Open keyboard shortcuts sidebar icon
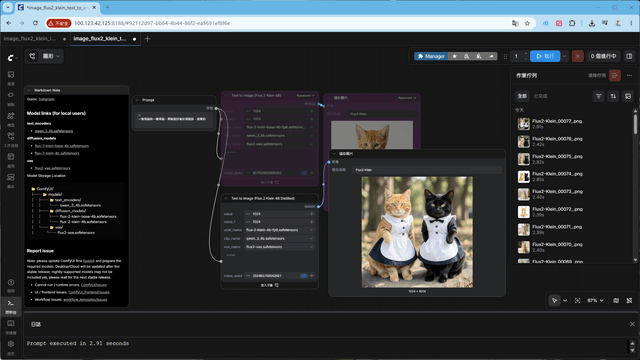Viewport: 640px width, 360px height. click(x=11, y=324)
